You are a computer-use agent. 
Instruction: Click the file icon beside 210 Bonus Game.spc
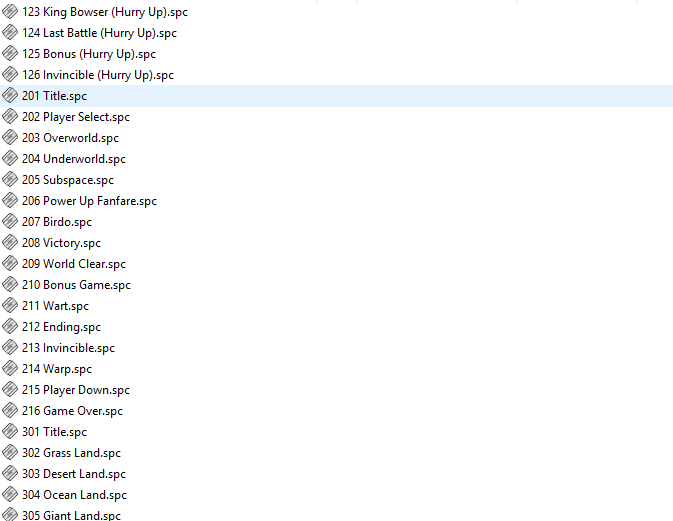[10, 285]
